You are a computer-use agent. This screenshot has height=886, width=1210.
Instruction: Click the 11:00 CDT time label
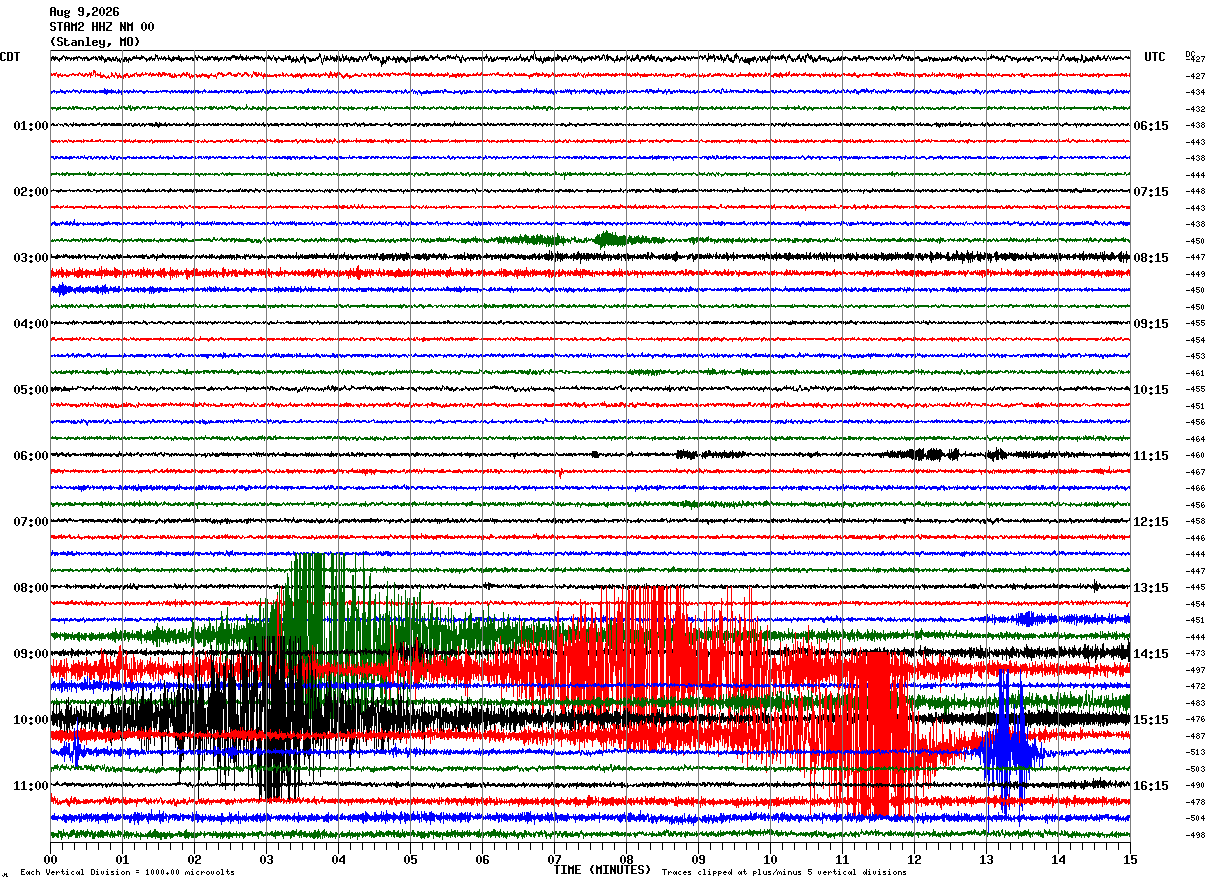click(31, 785)
